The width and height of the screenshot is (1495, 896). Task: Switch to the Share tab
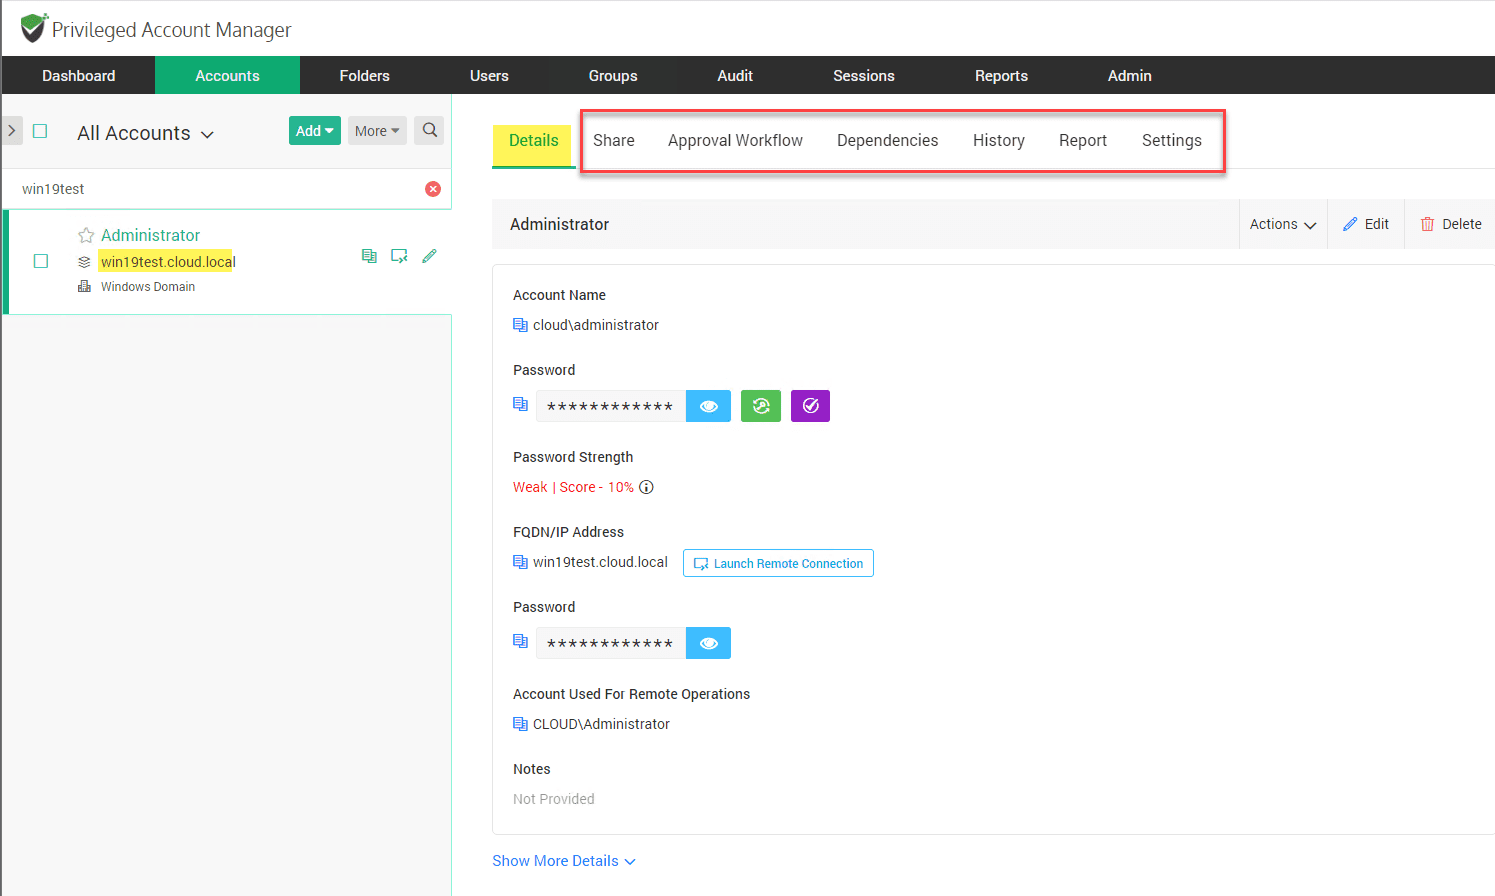[x=614, y=141]
